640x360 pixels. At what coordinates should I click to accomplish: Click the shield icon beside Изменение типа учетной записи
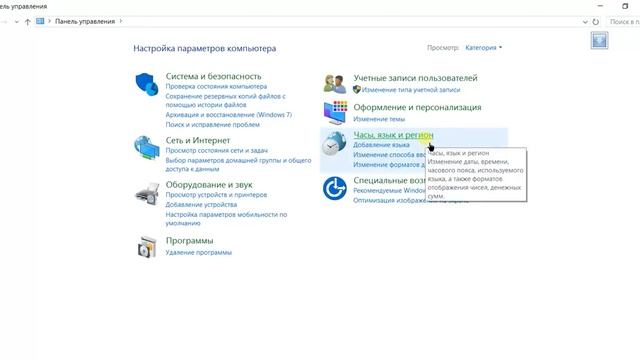coord(357,89)
